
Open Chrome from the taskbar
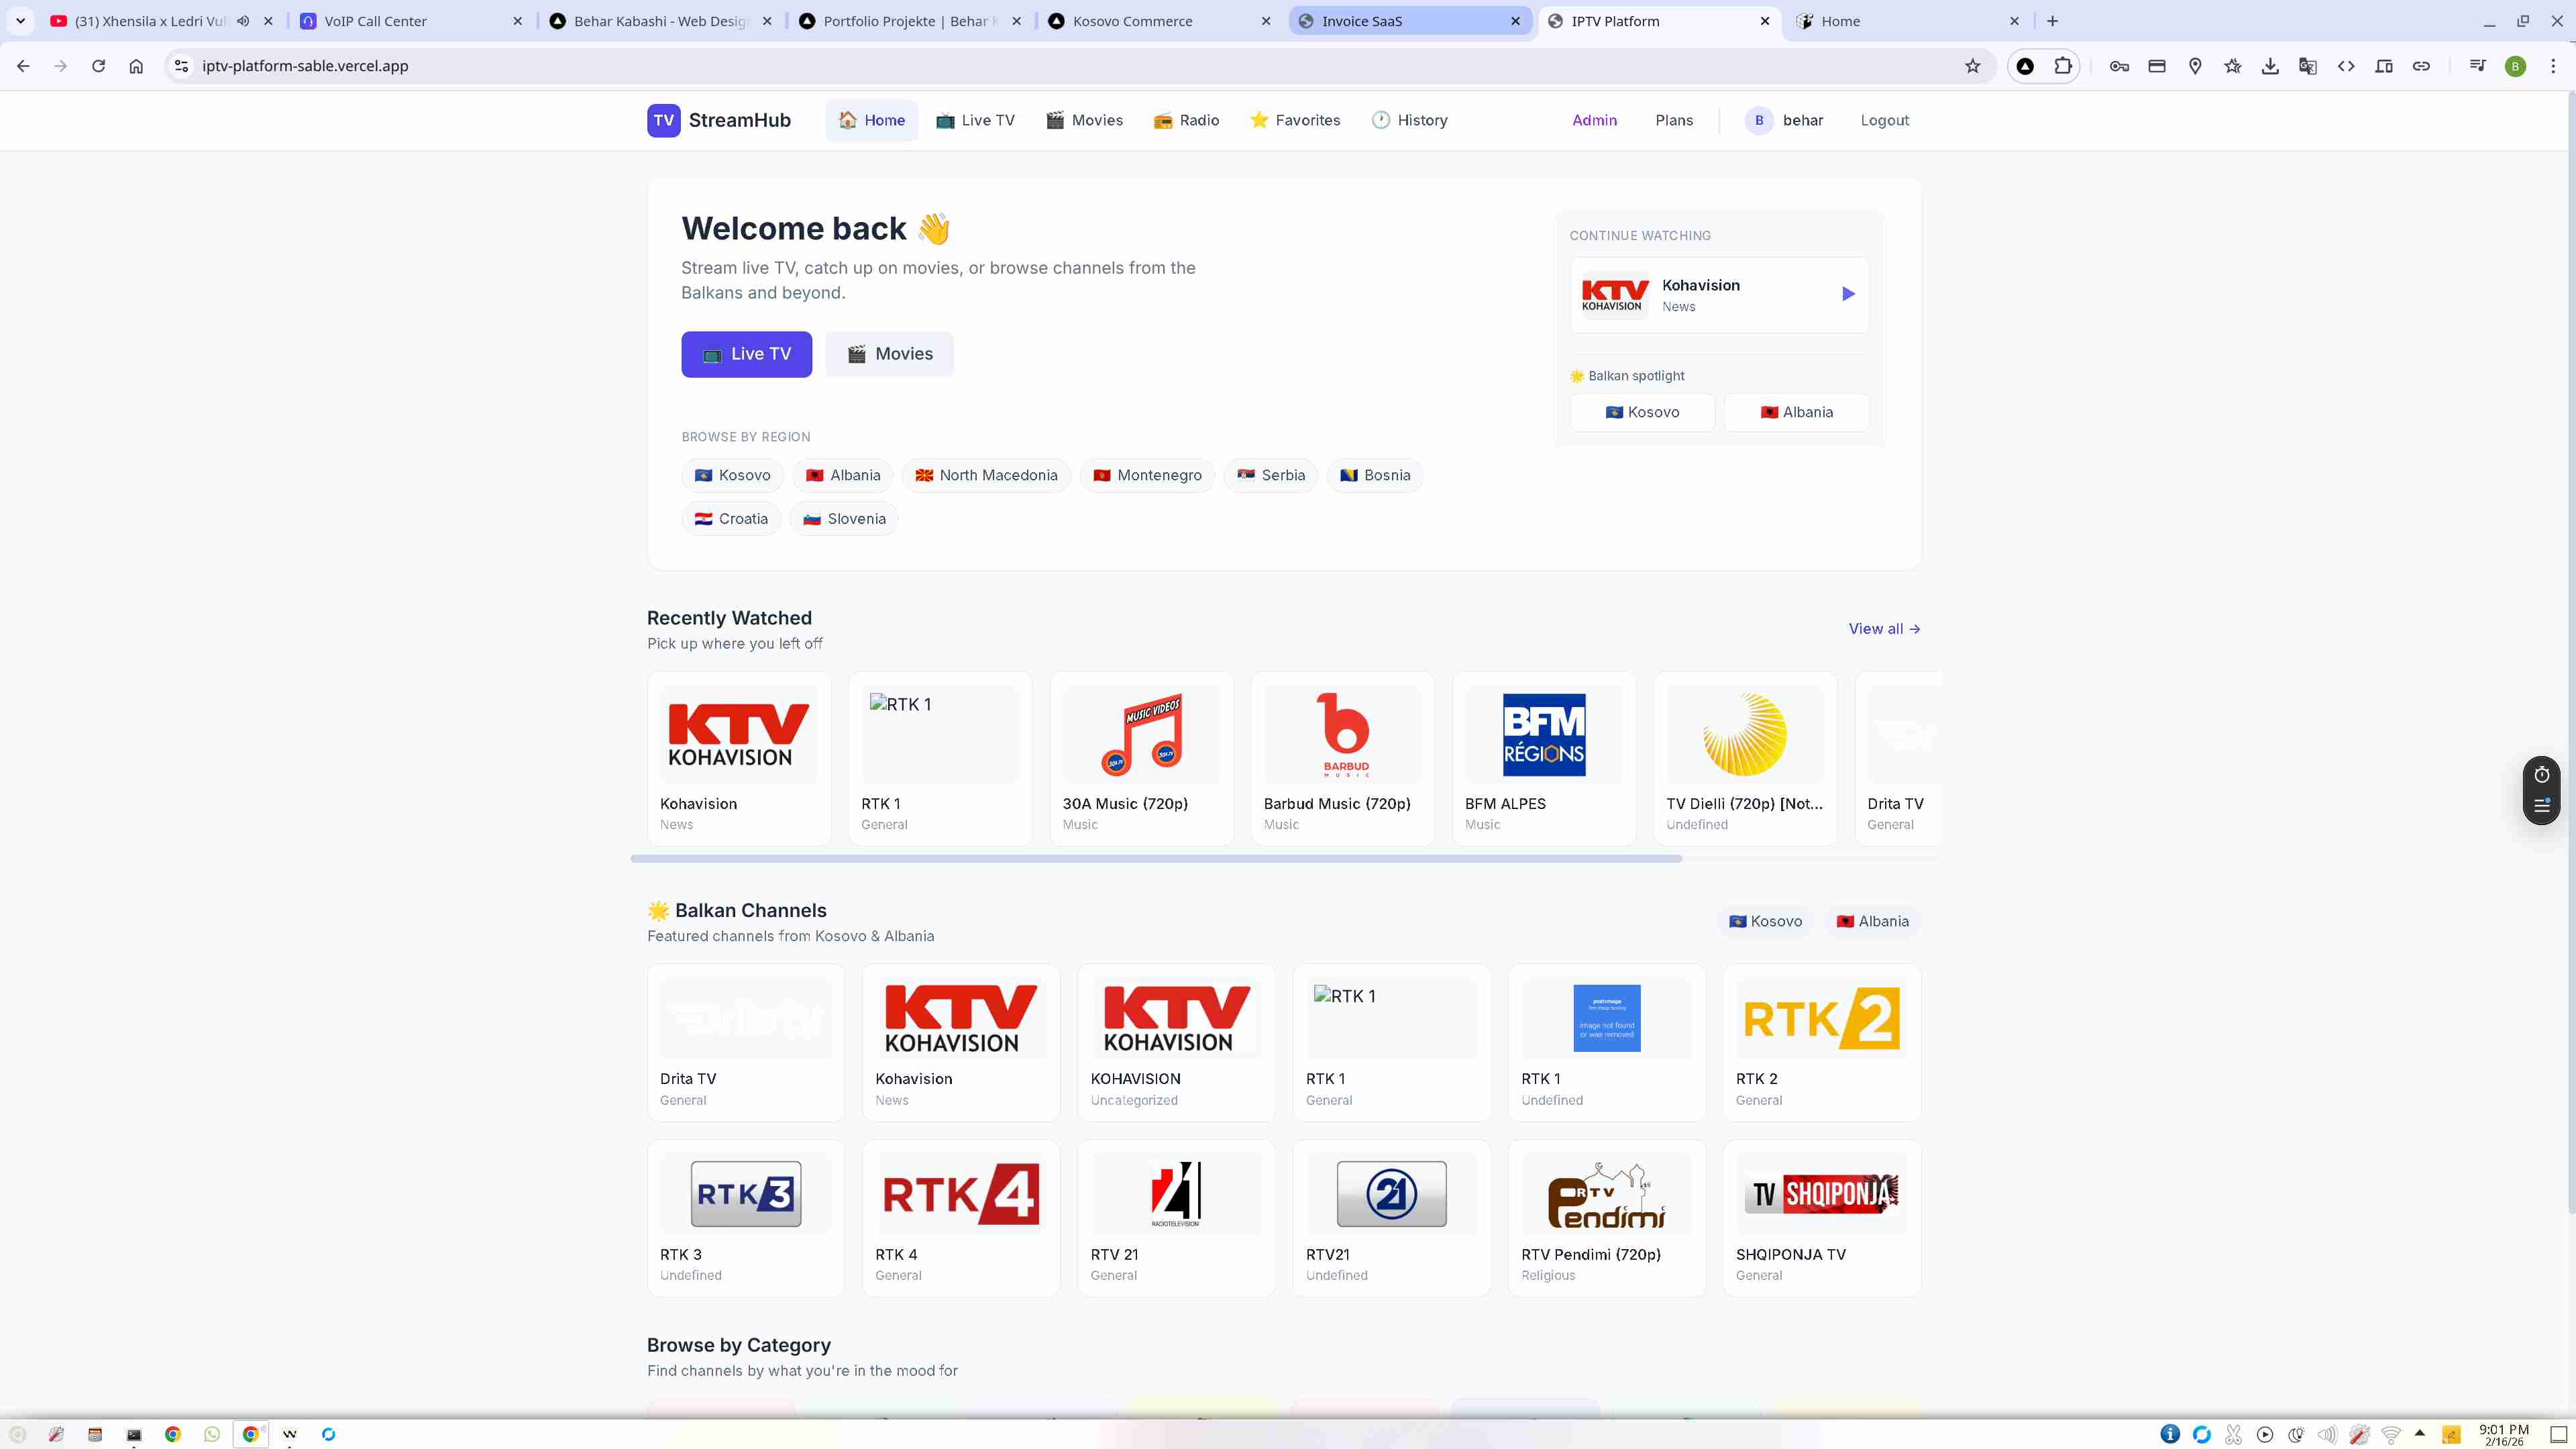[172, 1434]
